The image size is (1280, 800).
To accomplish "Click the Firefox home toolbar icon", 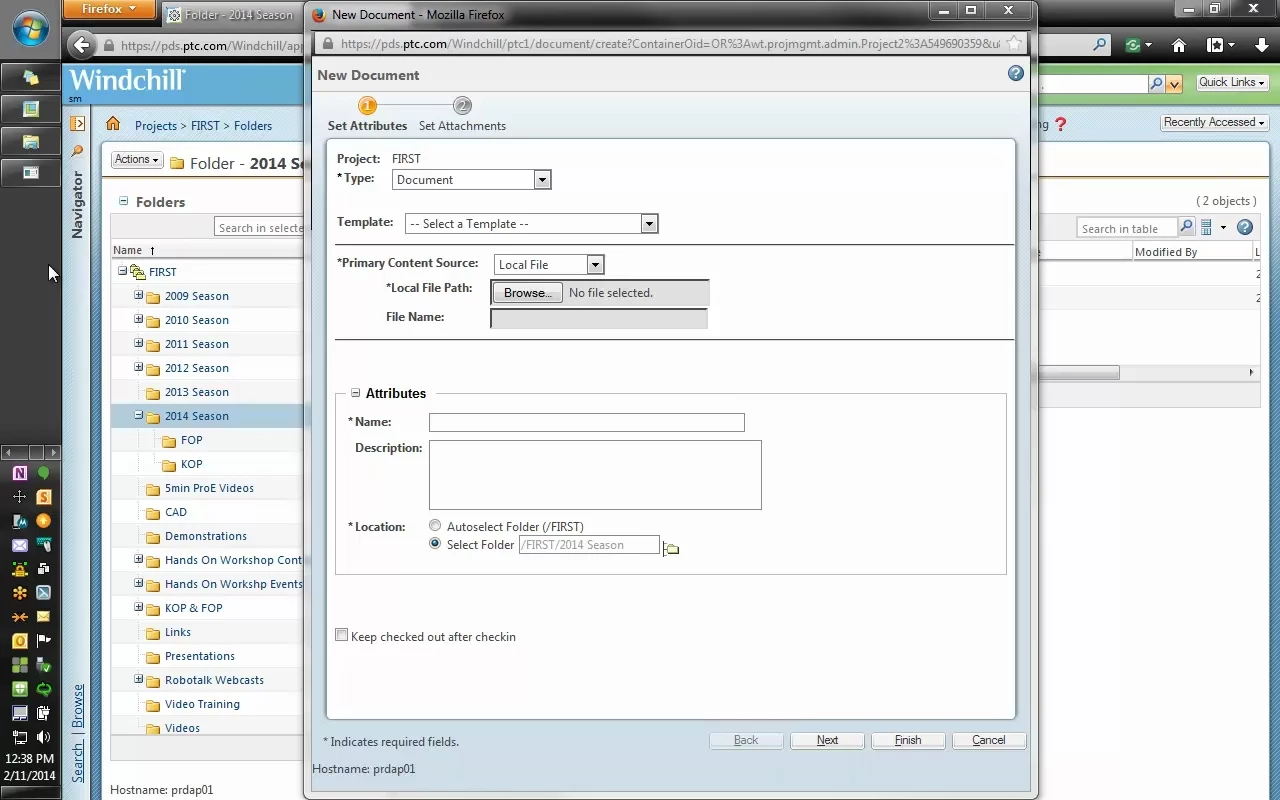I will [x=1179, y=45].
